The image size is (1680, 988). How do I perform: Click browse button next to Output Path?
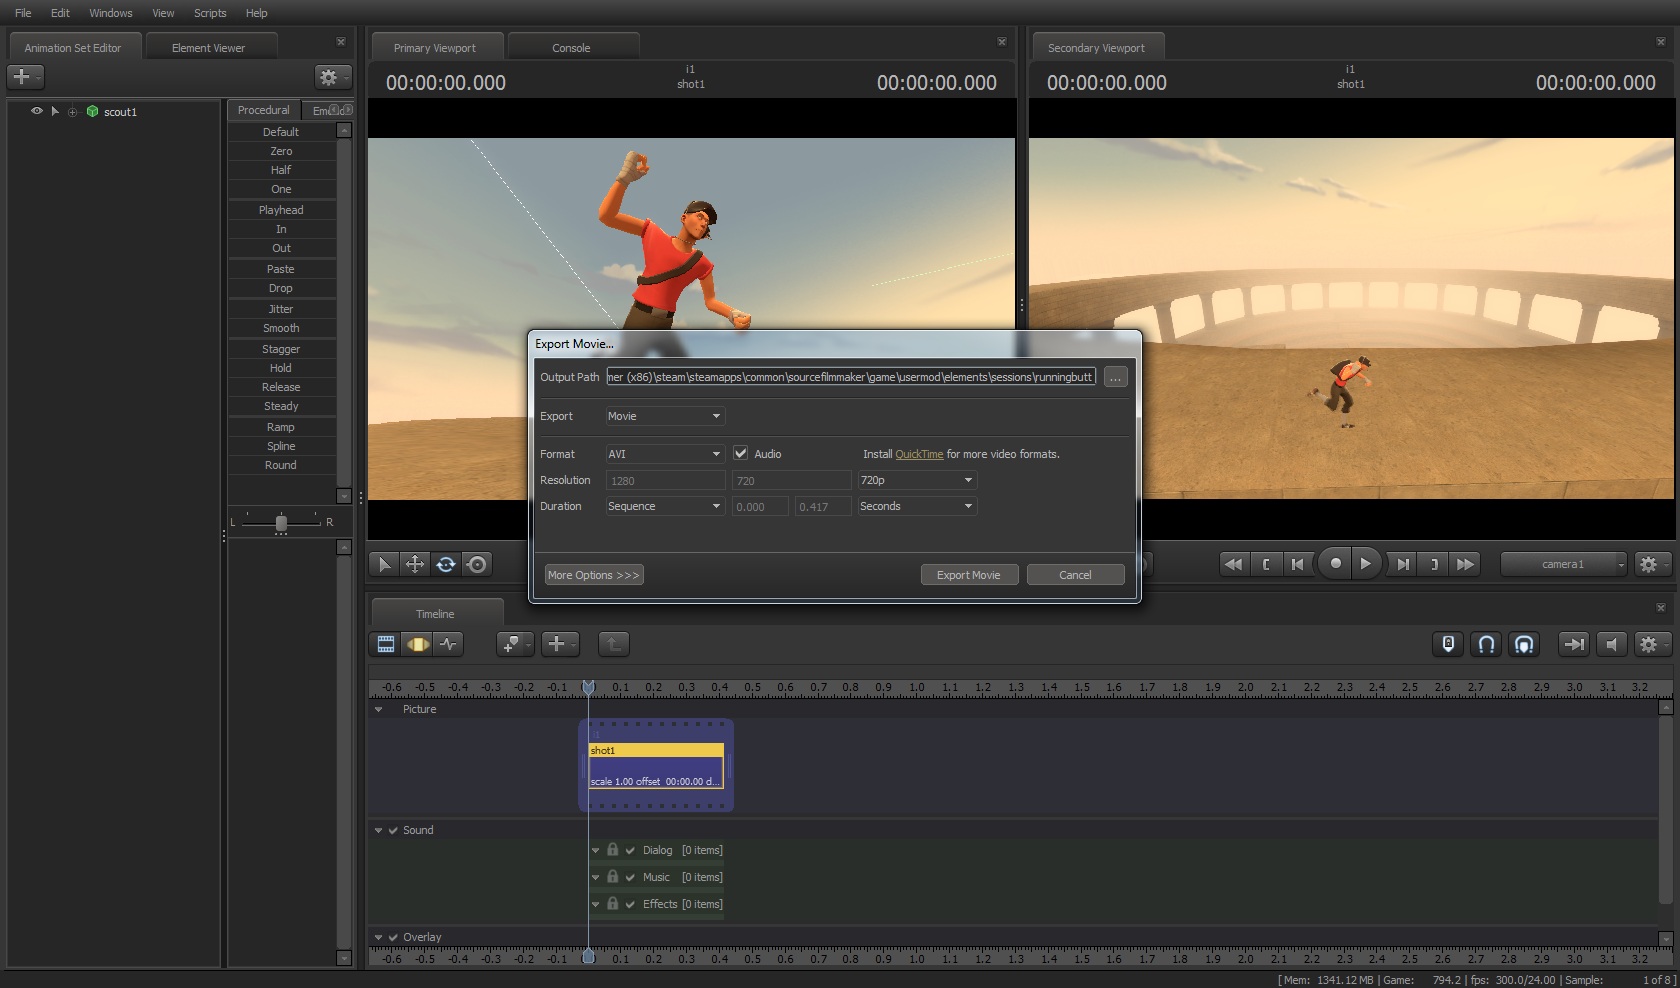1115,377
